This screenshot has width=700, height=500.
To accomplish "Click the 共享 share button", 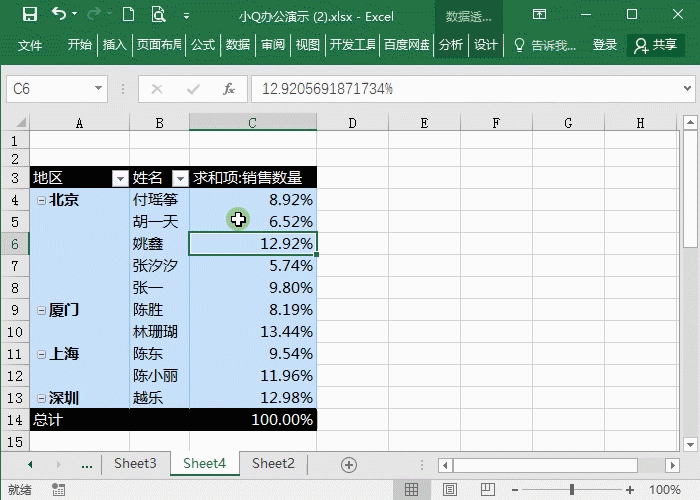I will tap(656, 45).
